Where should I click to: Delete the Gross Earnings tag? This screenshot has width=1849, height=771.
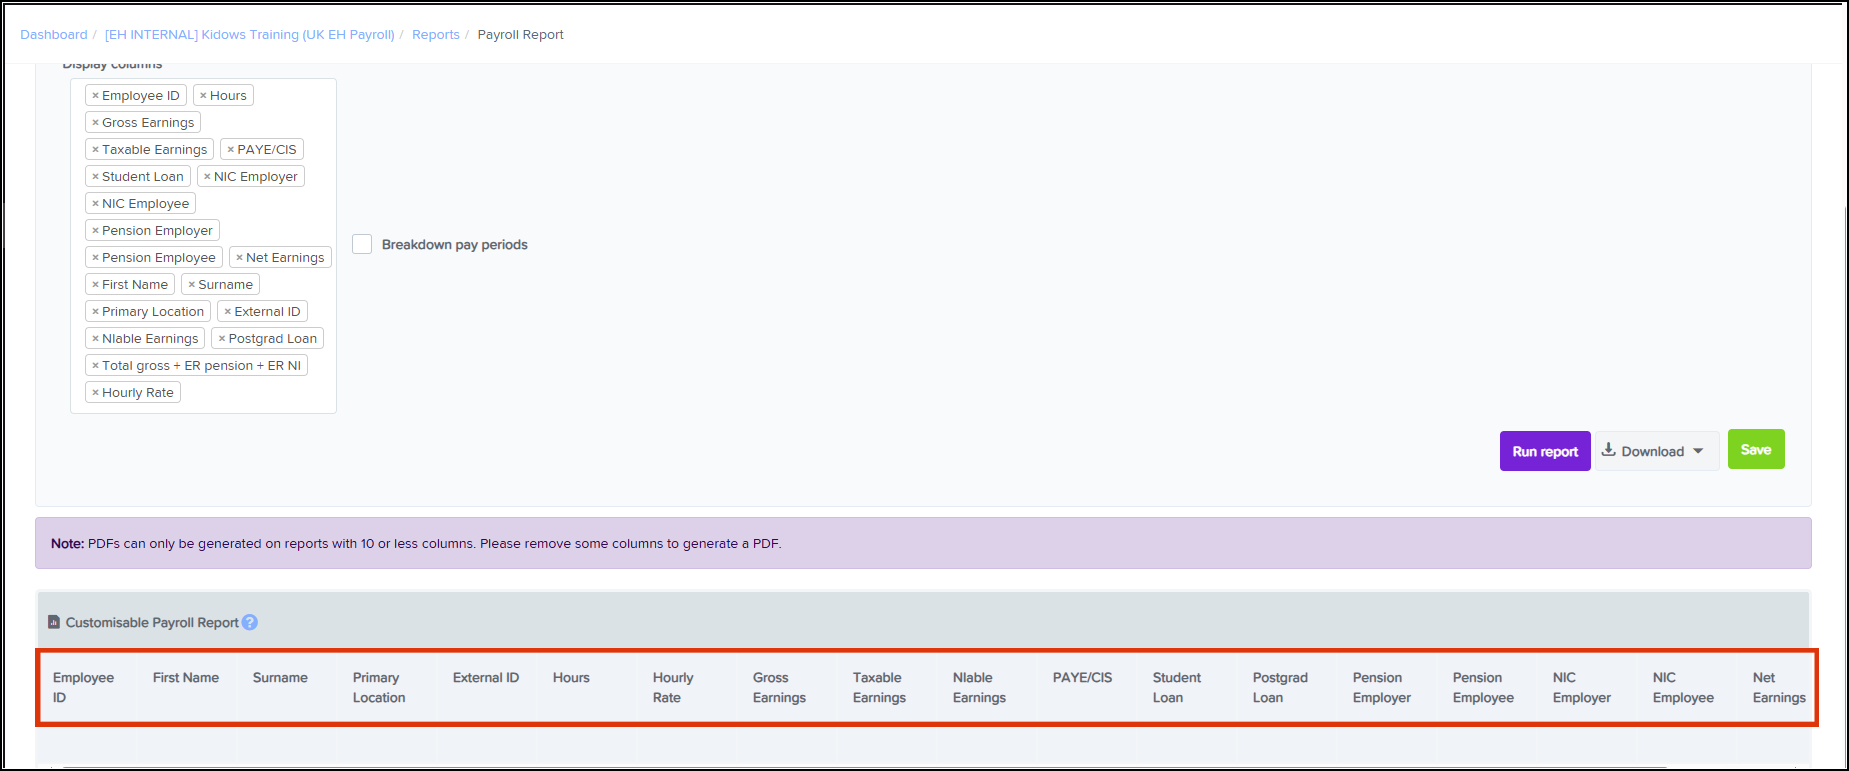pyautogui.click(x=95, y=123)
